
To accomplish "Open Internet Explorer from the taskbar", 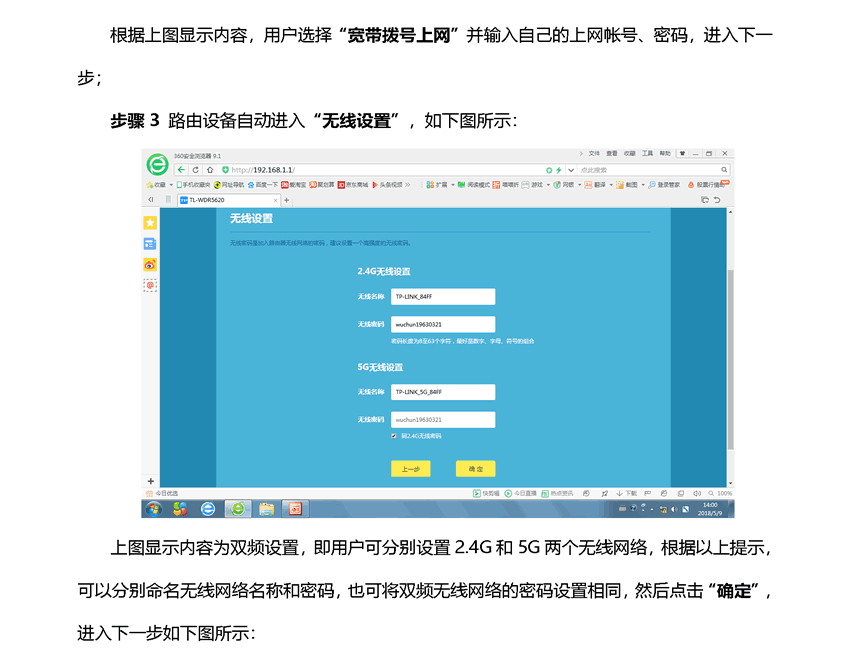I will 208,509.
